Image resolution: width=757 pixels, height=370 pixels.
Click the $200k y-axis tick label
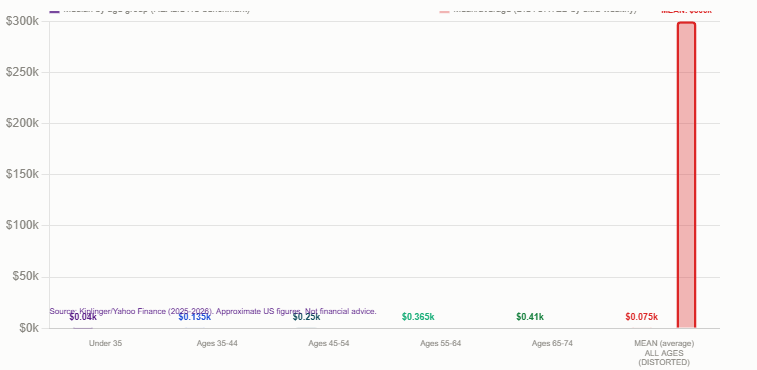[22, 123]
